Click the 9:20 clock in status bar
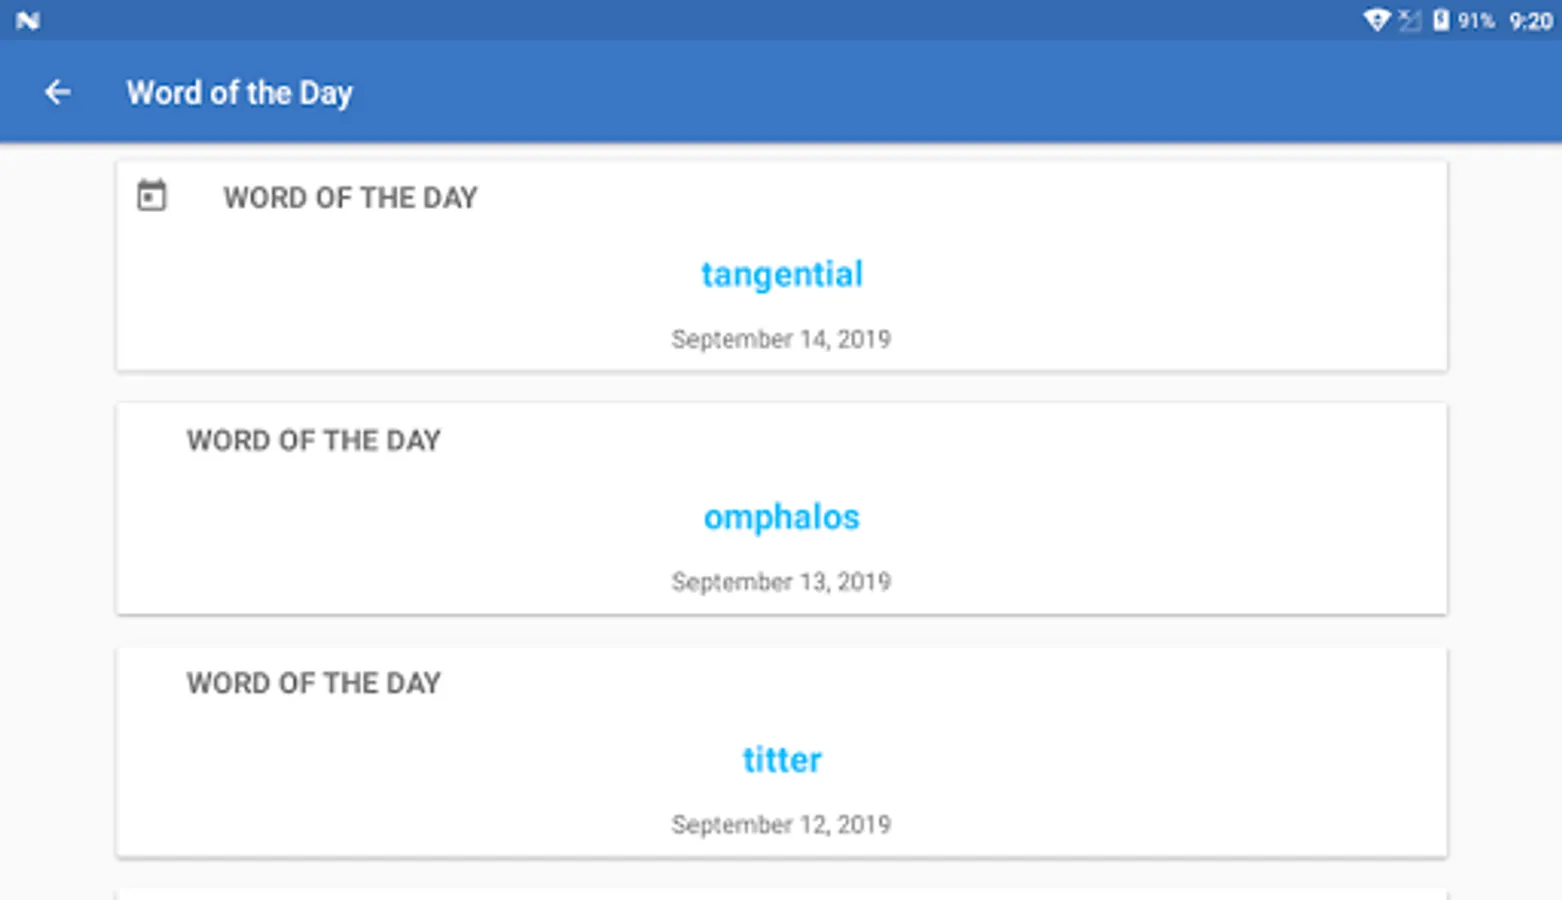Screen dimensions: 1562x900 1530,21
